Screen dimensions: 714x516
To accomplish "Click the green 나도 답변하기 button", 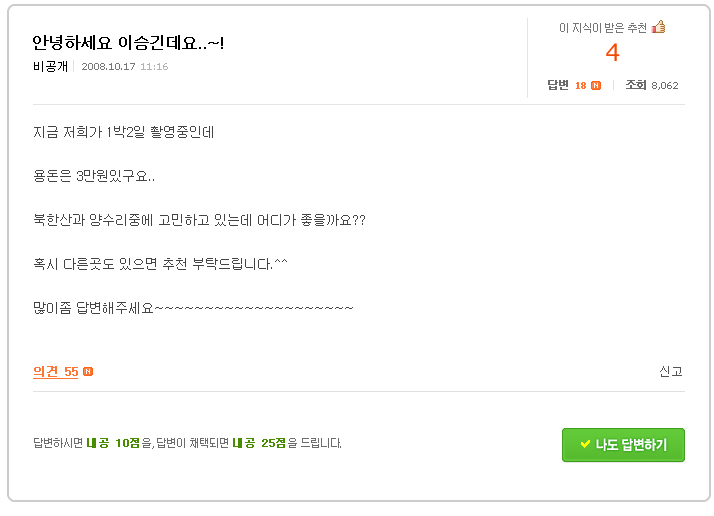I will coord(623,444).
